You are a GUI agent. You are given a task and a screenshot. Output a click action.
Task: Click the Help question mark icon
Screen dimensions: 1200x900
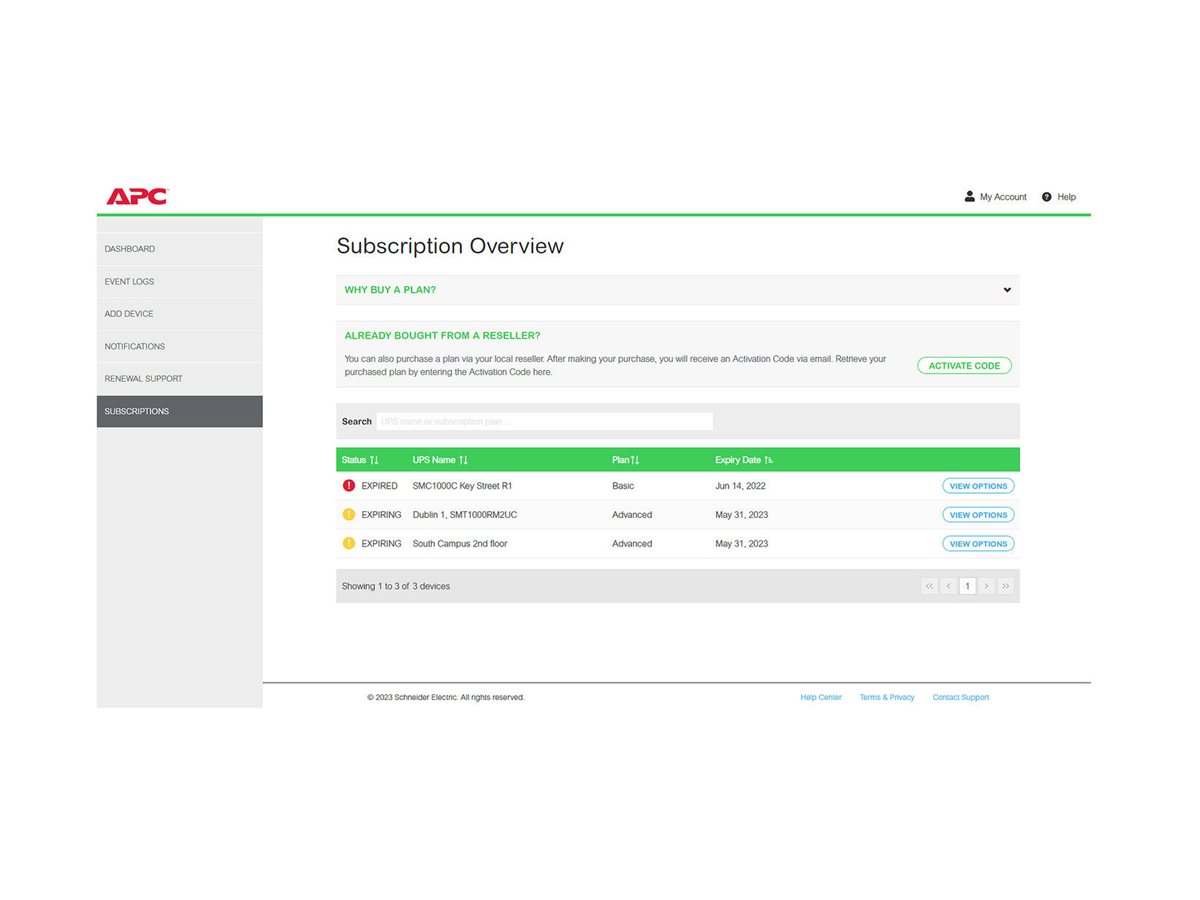(1045, 196)
